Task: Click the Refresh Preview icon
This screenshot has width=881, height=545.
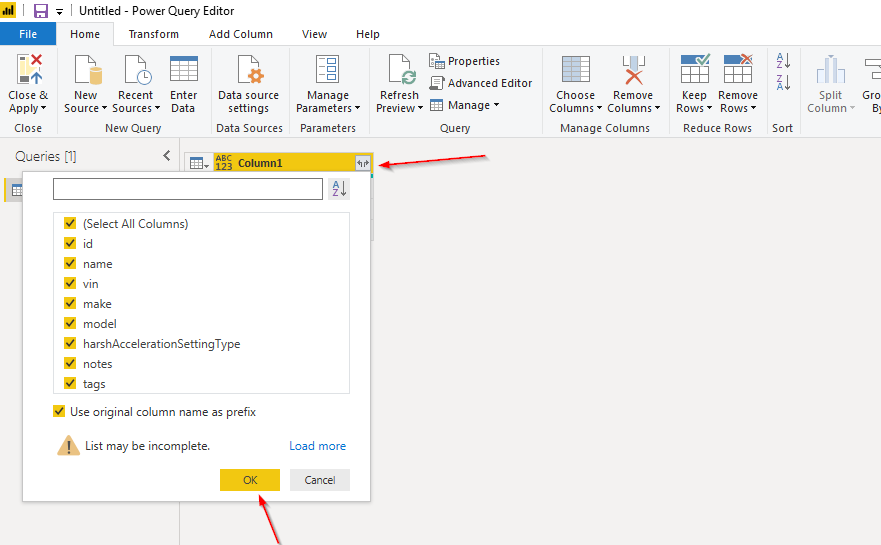Action: pos(401,69)
